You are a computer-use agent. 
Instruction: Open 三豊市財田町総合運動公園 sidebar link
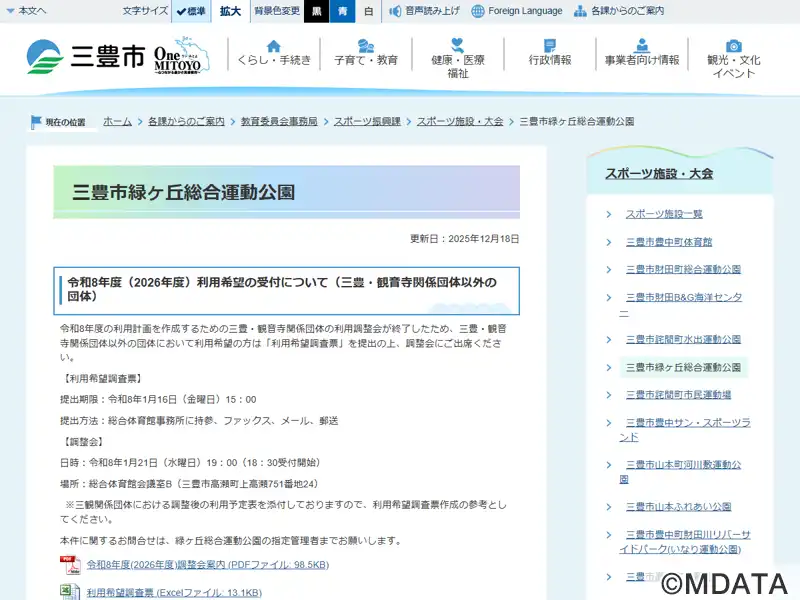point(683,270)
